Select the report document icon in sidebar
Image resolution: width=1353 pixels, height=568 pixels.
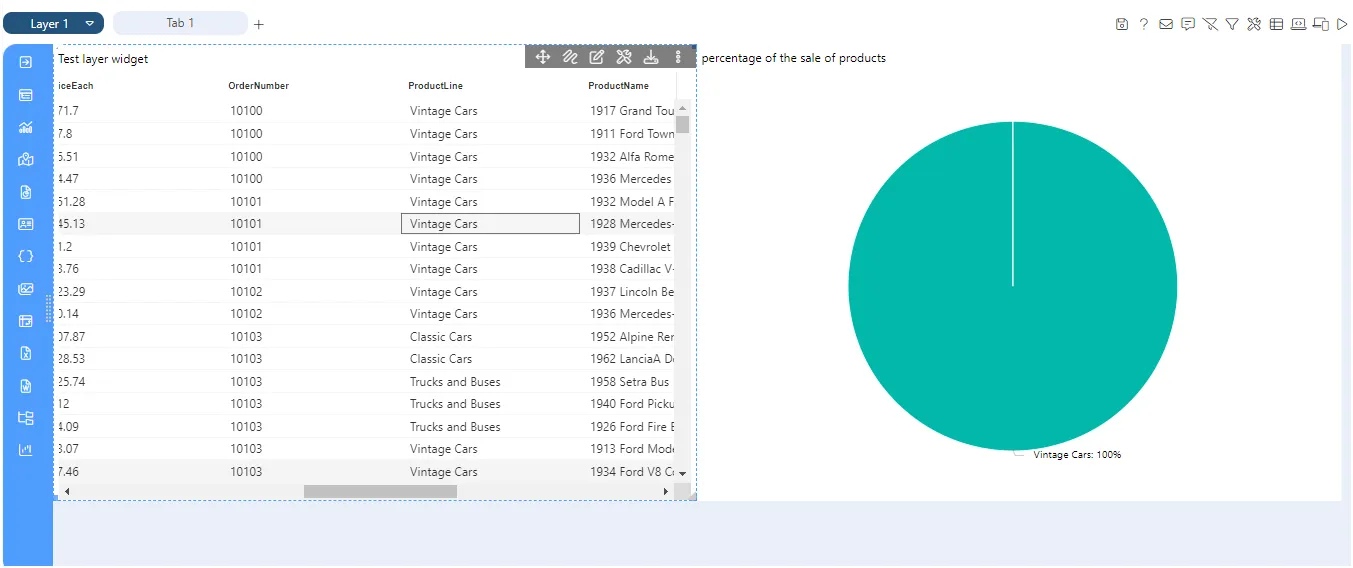(x=26, y=192)
